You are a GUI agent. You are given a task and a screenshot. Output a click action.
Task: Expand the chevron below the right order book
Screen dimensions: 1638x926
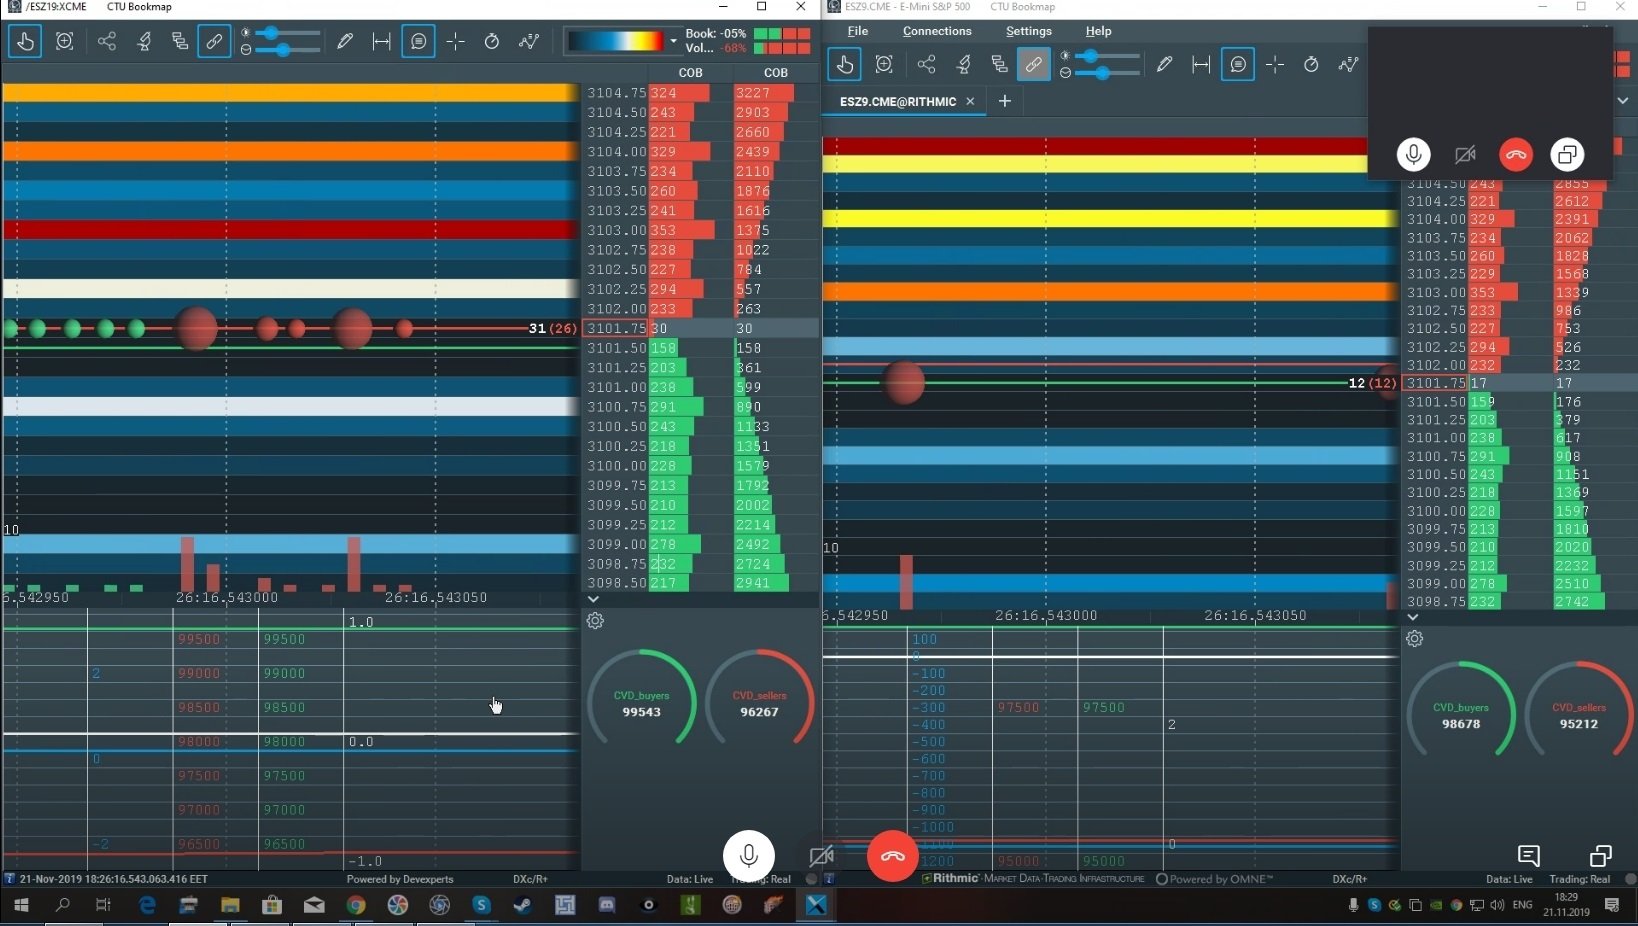click(1412, 617)
